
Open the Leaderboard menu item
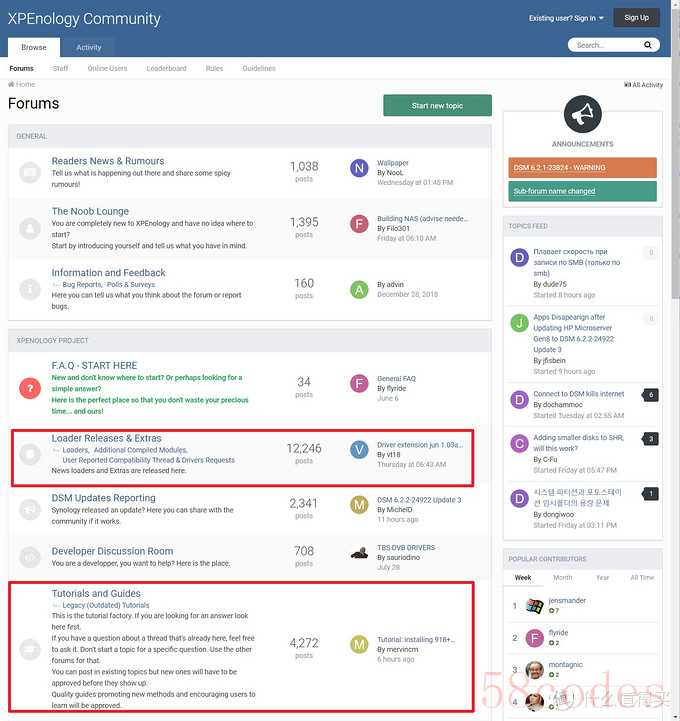166,69
